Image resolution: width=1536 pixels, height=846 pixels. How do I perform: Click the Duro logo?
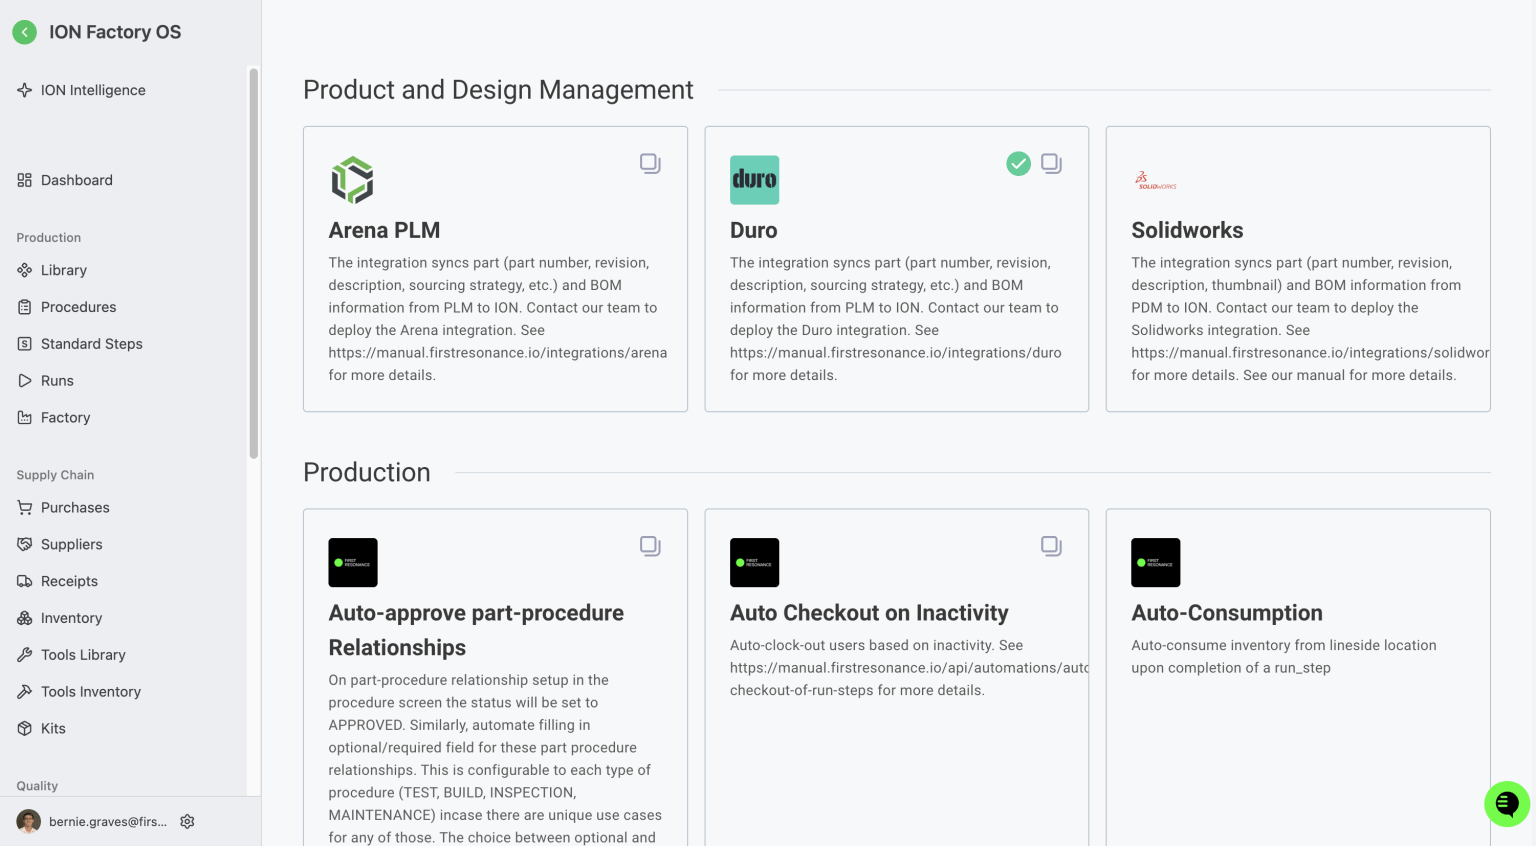pos(754,180)
